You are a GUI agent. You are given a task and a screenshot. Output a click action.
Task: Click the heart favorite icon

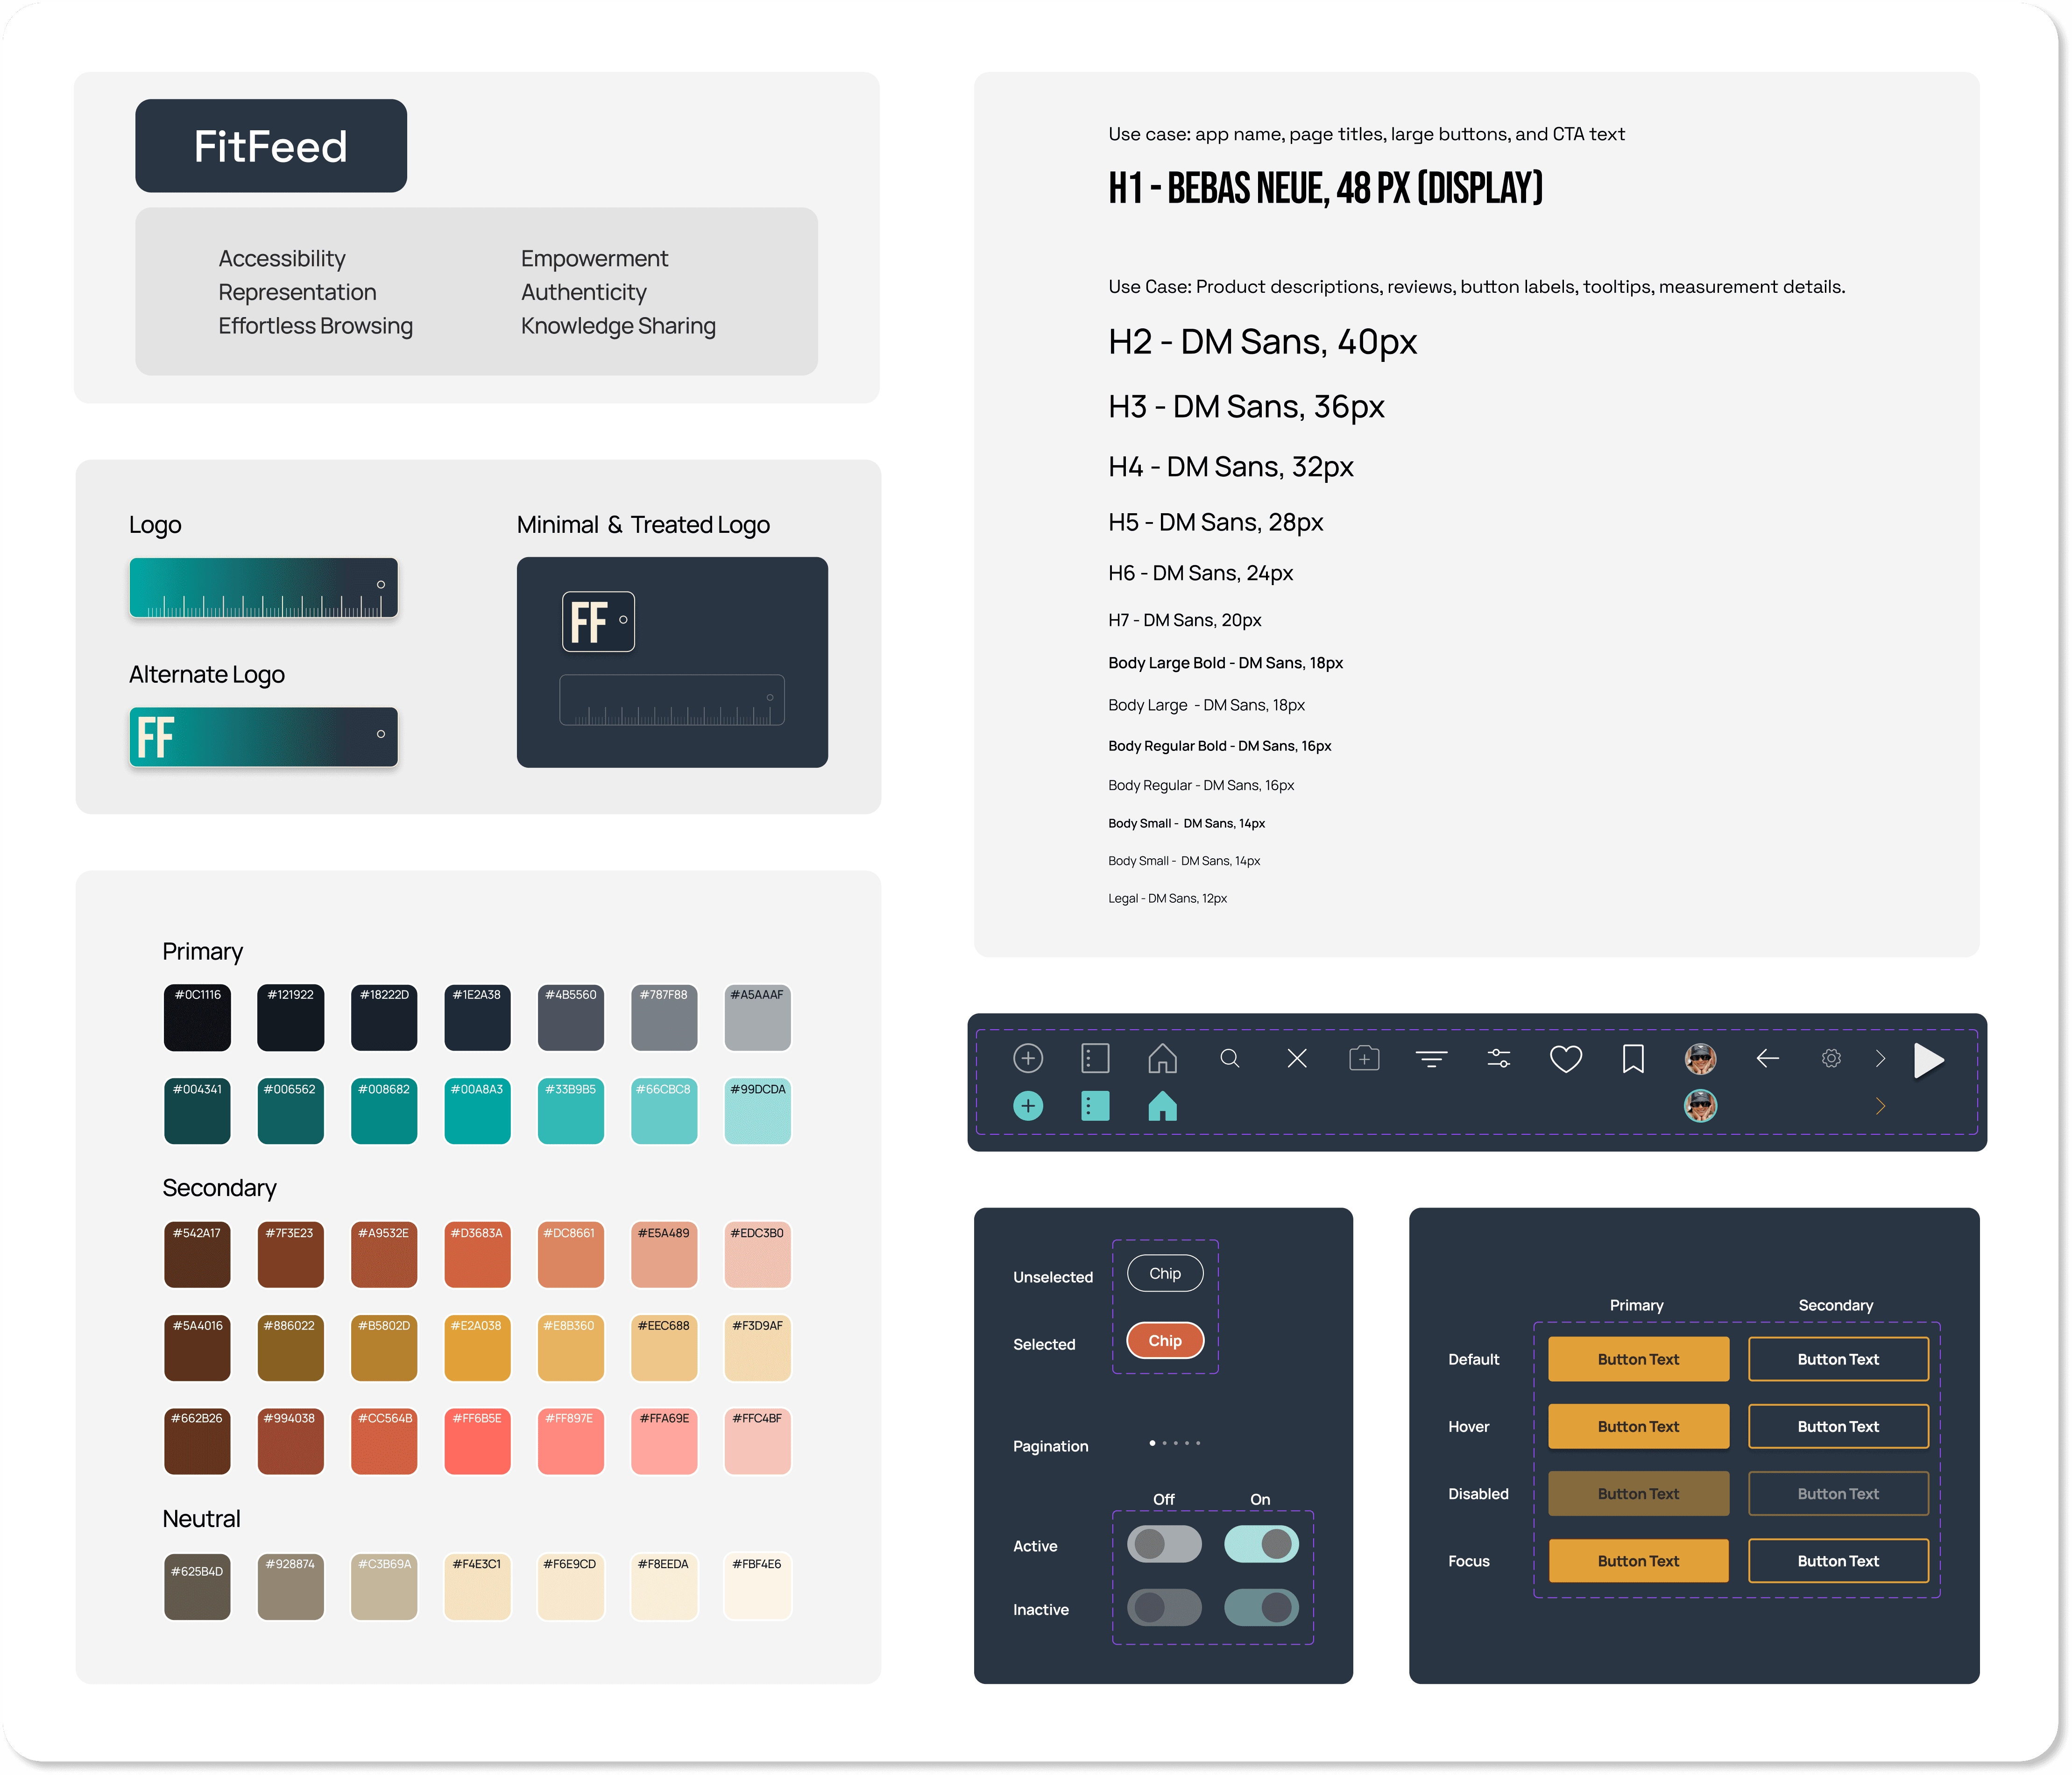[1565, 1058]
